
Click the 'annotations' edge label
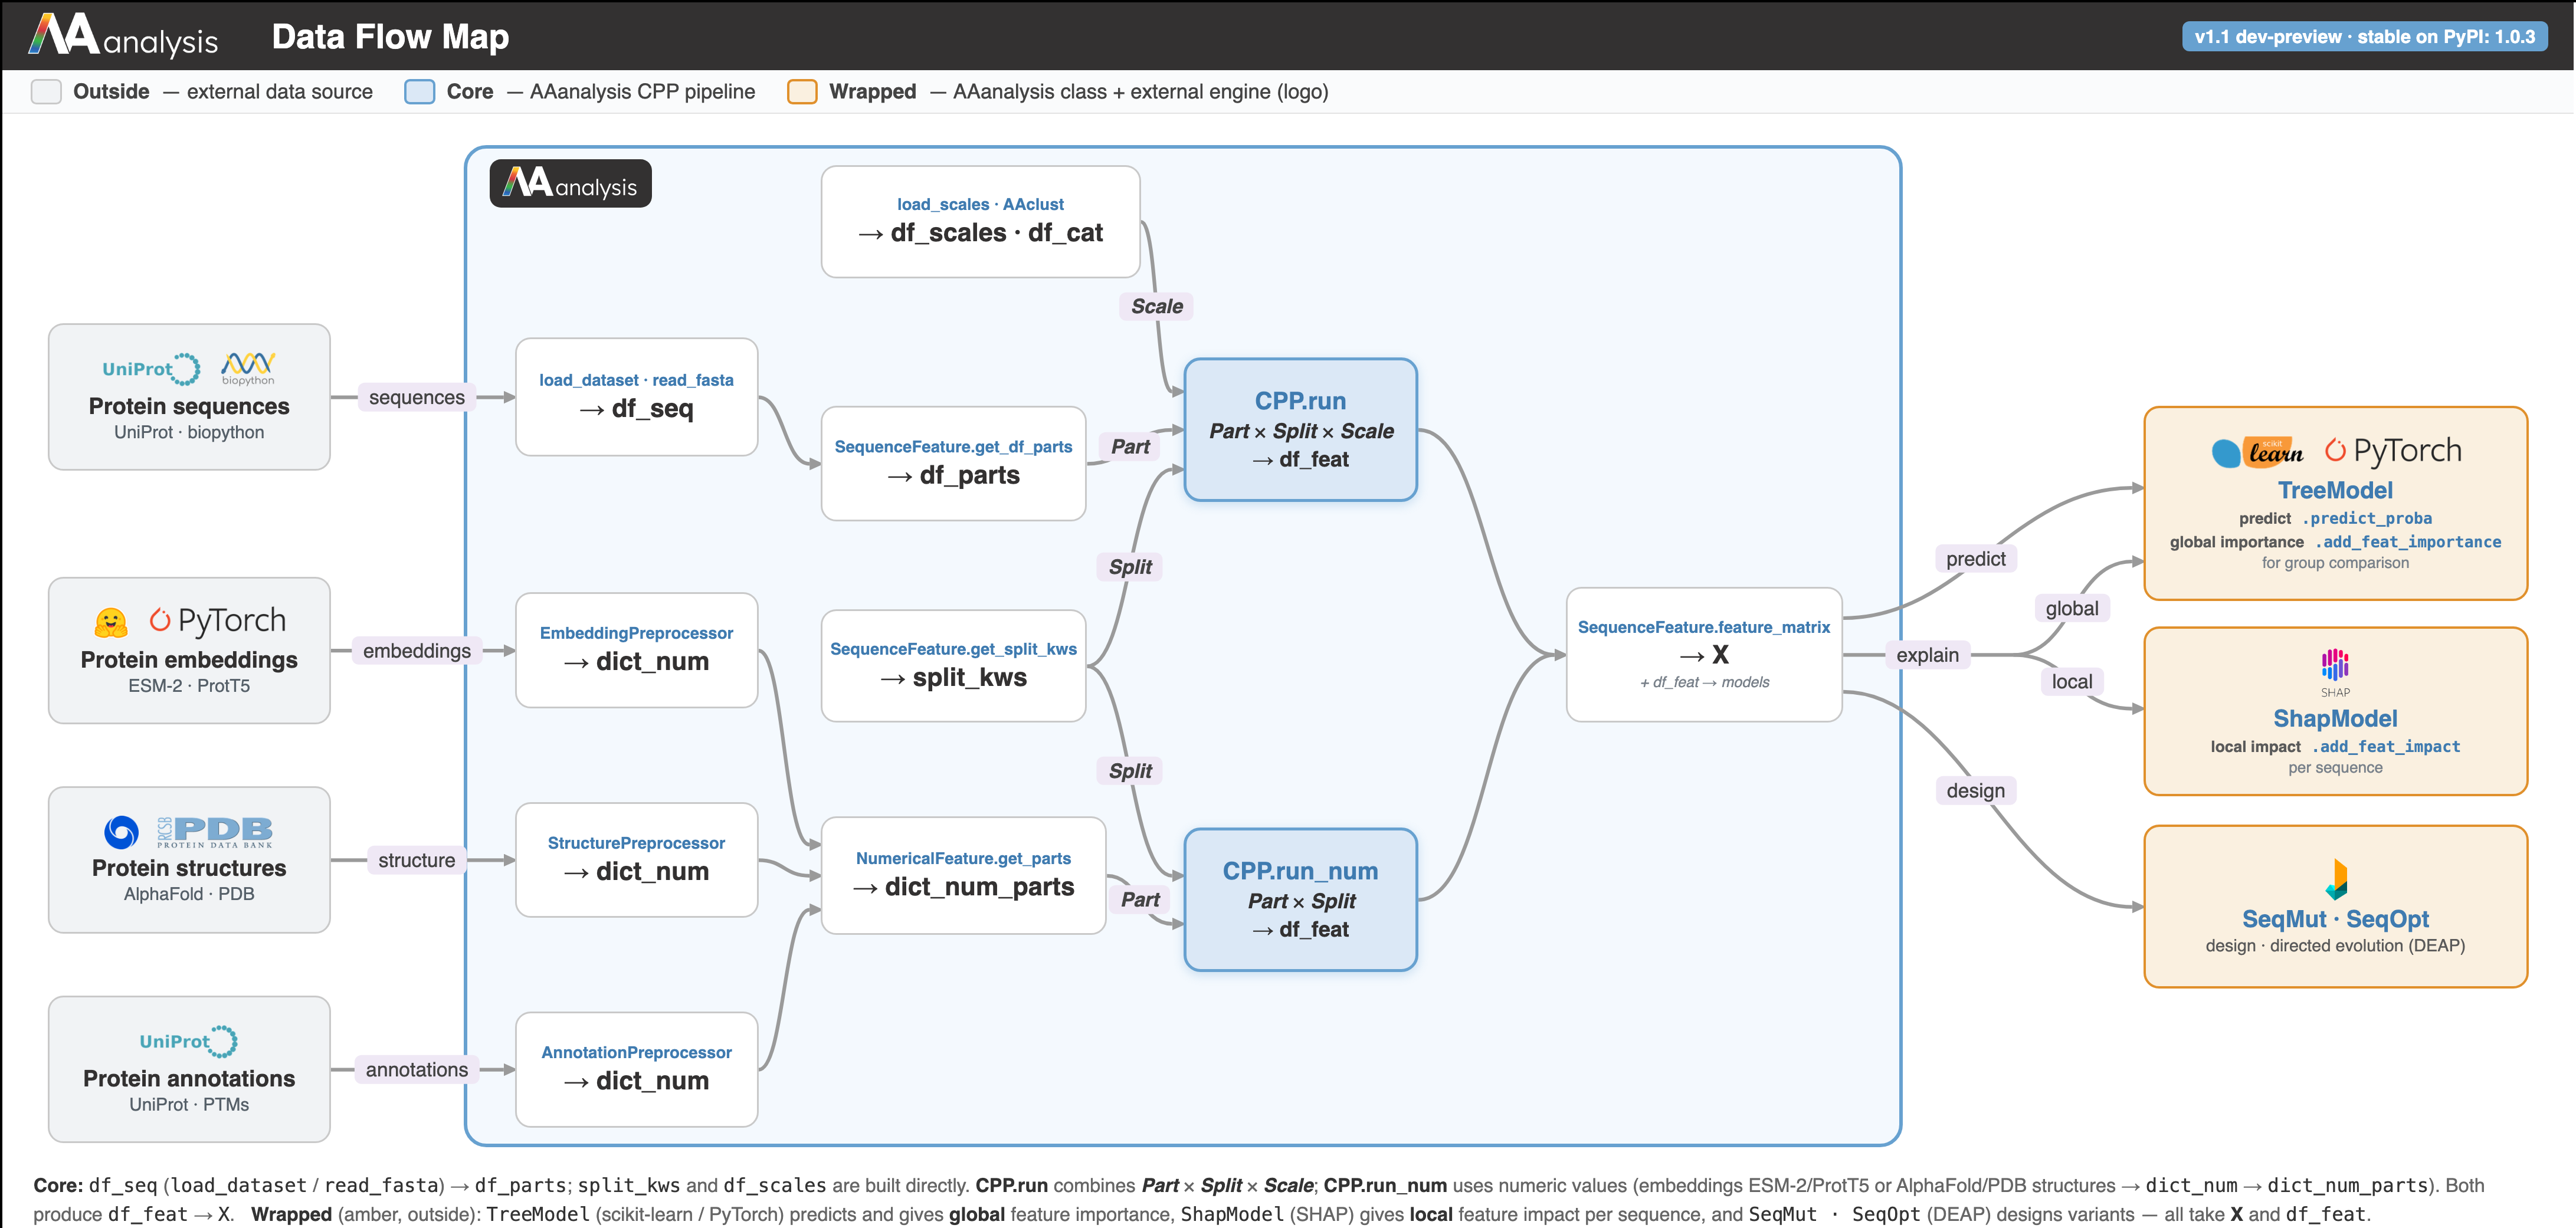(417, 1069)
